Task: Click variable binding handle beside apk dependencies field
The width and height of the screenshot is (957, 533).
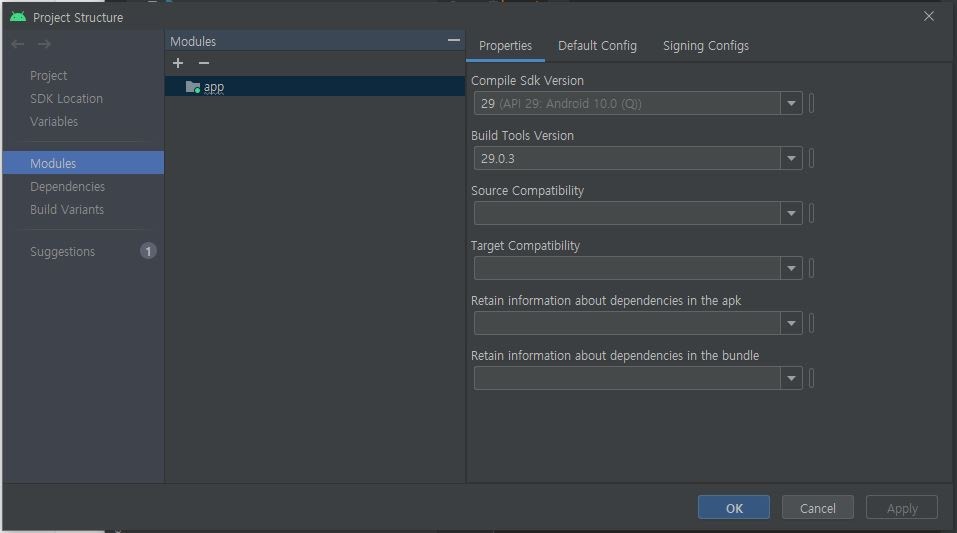Action: point(811,323)
